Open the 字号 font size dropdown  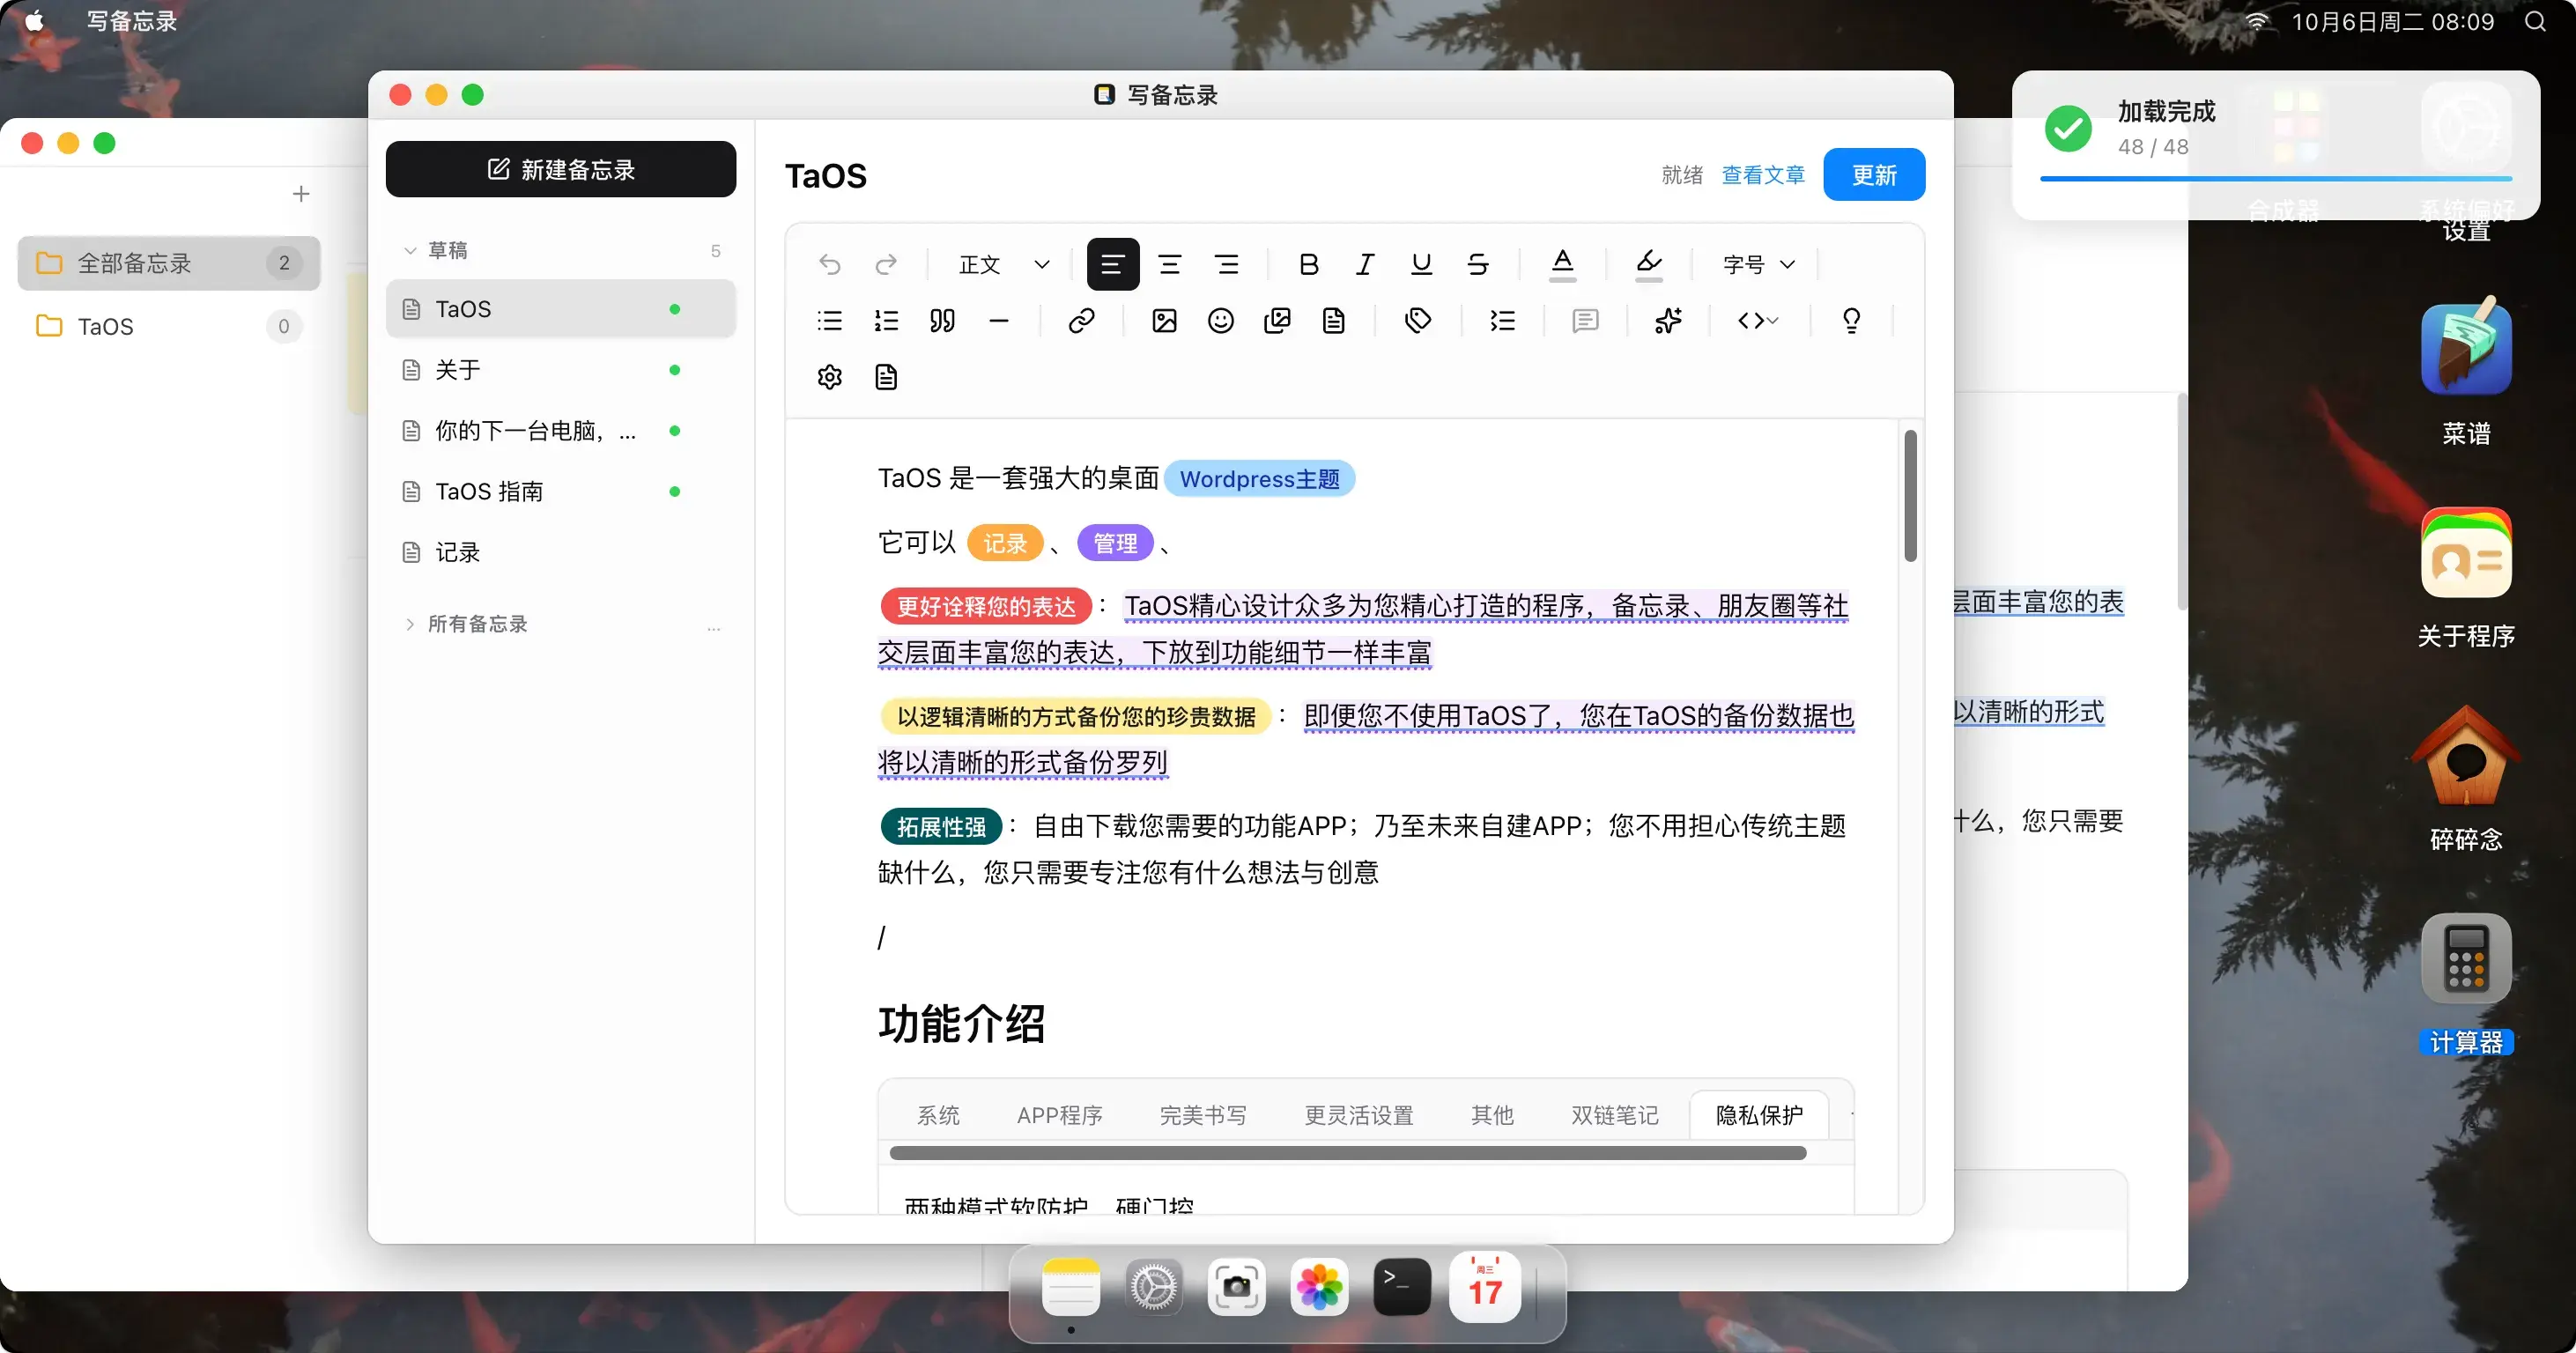1759,264
